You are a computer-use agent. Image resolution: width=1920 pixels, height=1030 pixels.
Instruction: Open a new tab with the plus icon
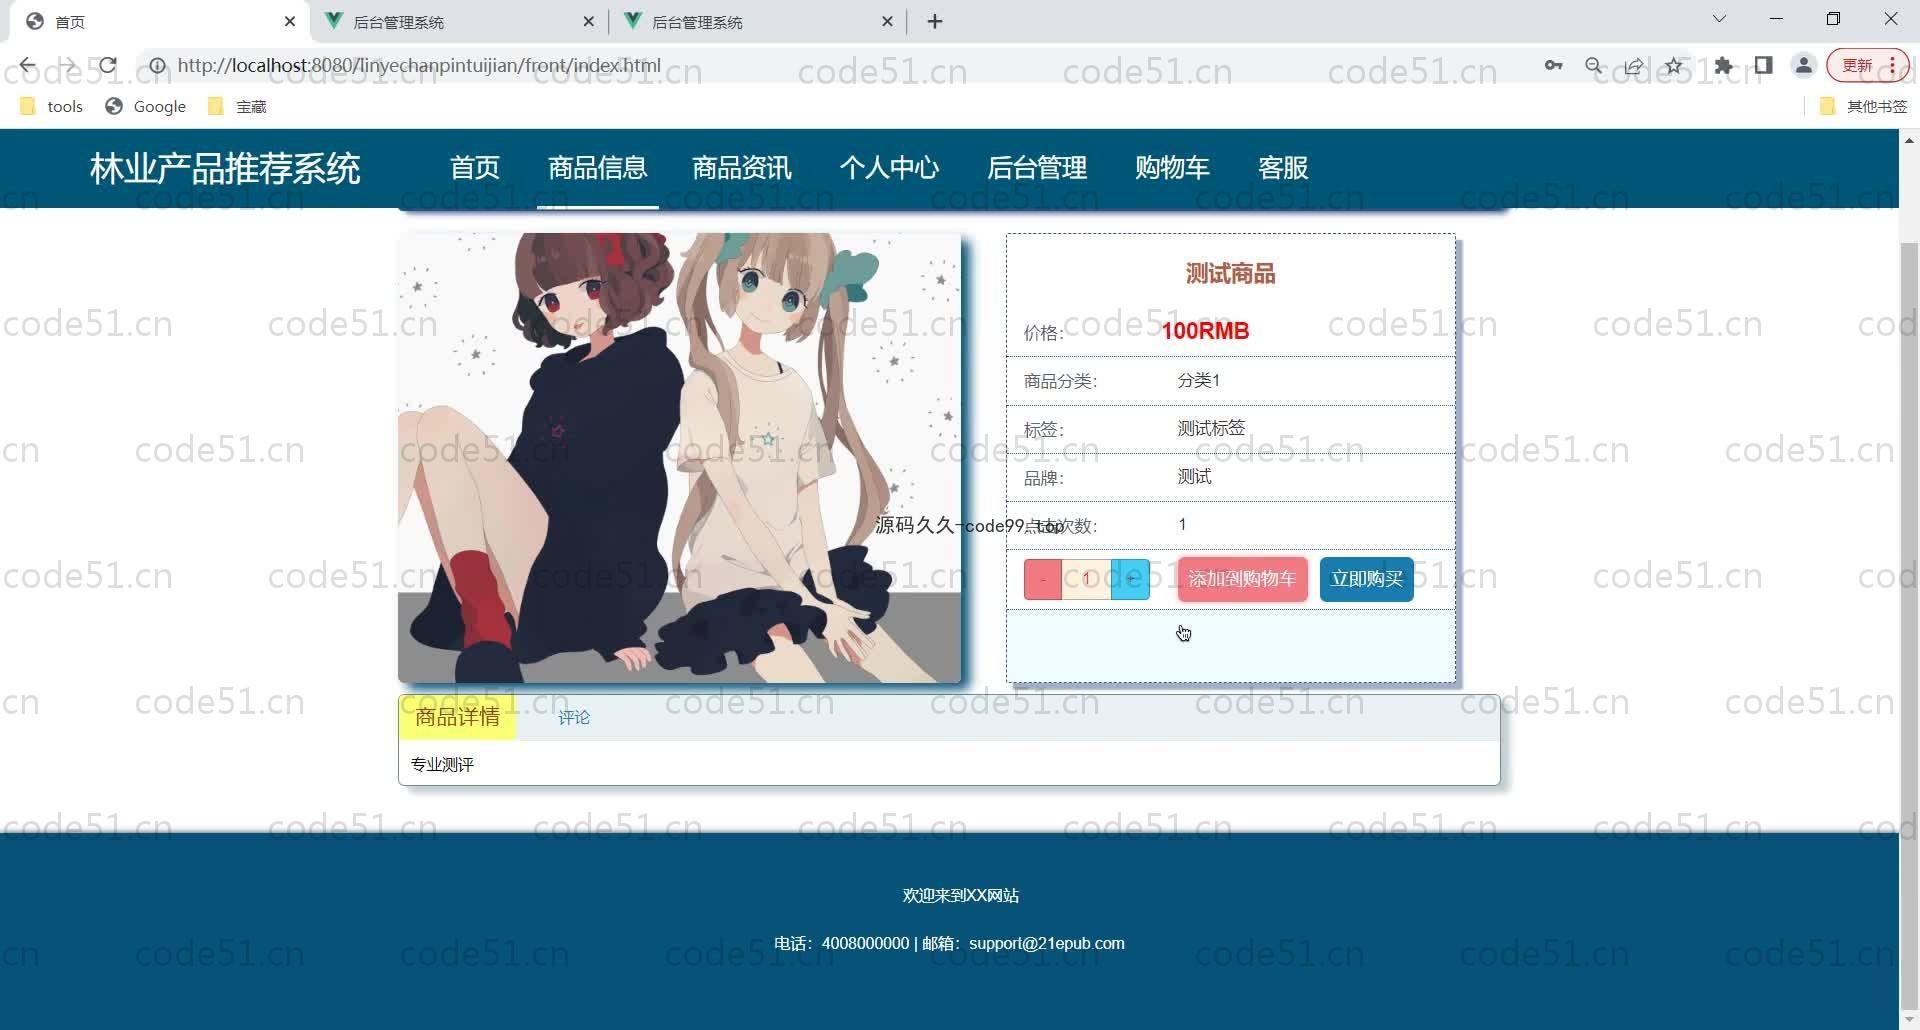point(935,21)
